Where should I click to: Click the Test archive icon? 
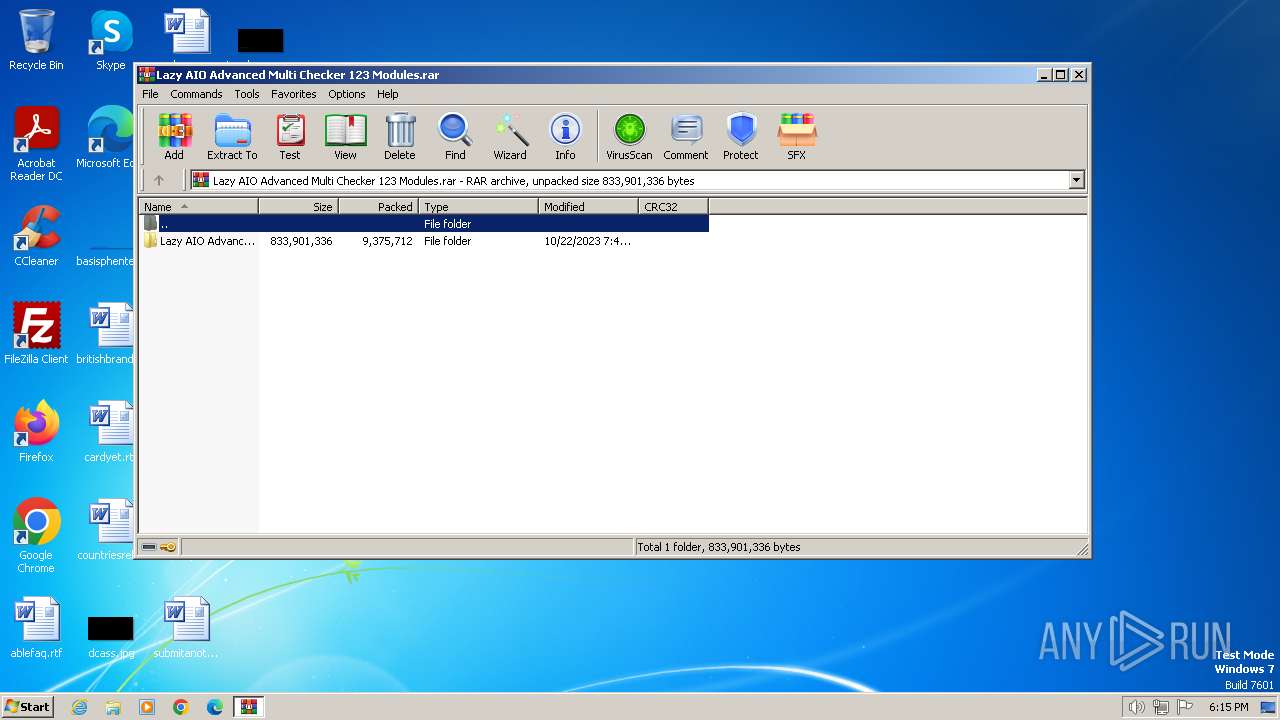pyautogui.click(x=290, y=136)
